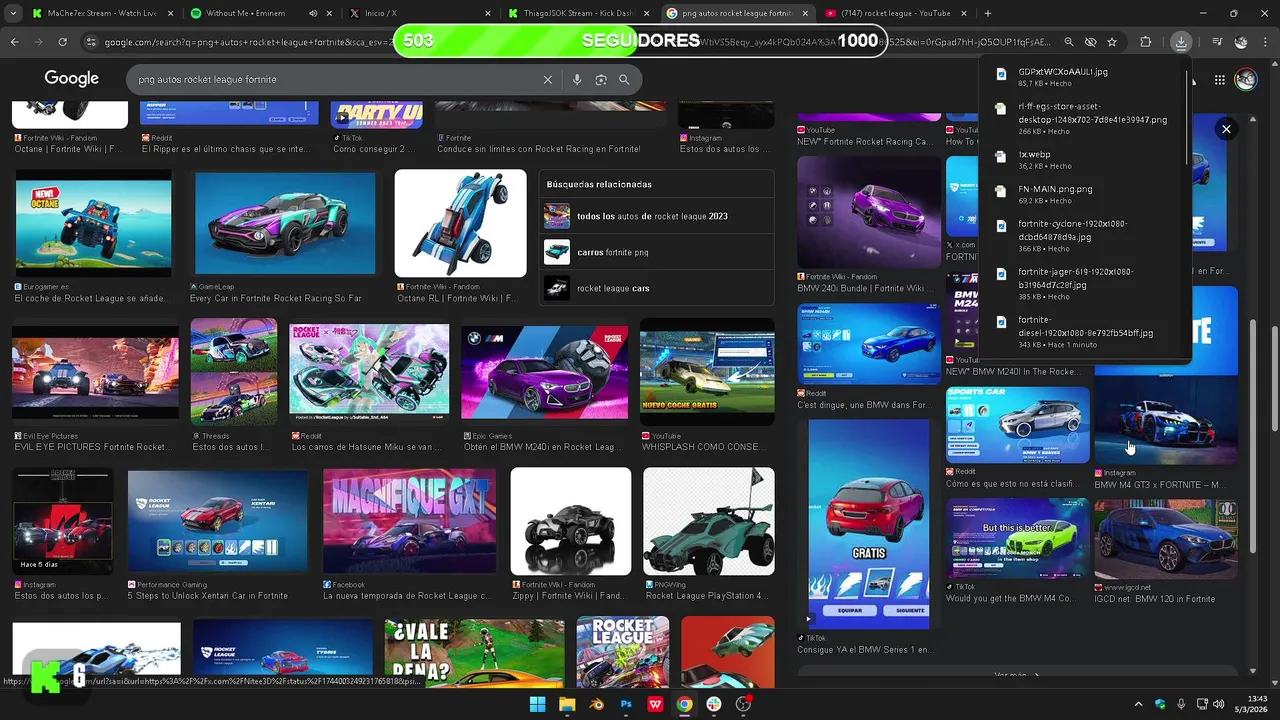Click the browser reload button
1280x720 pixels.
pyautogui.click(x=62, y=42)
